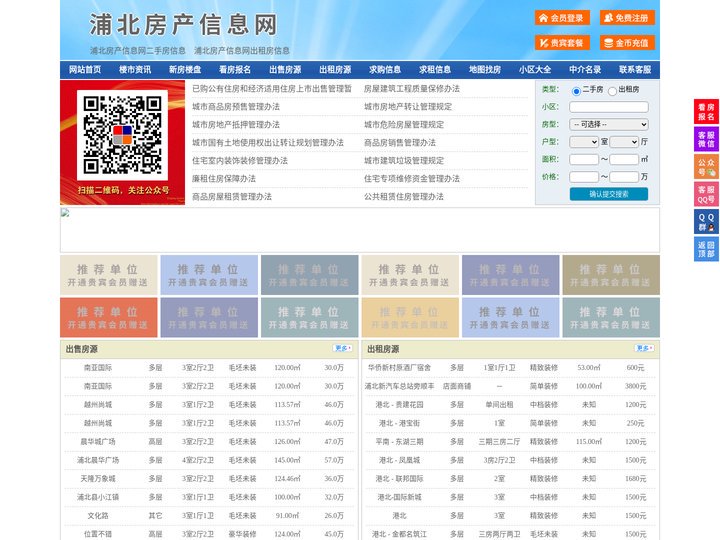Open the 商品房销售管理办法 link
Image resolution: width=720 pixels, height=540 pixels.
click(x=400, y=143)
